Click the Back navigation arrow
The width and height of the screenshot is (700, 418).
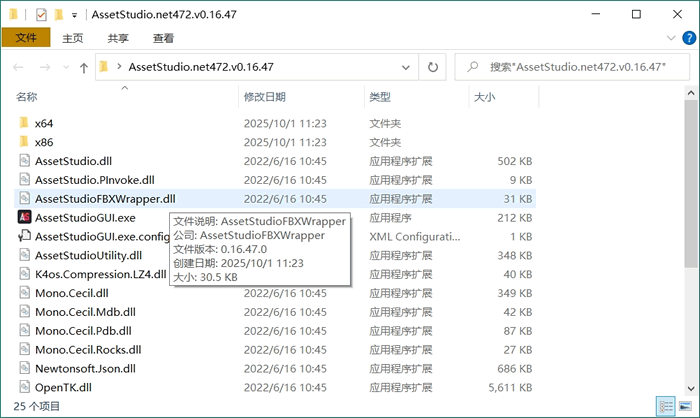pyautogui.click(x=19, y=67)
